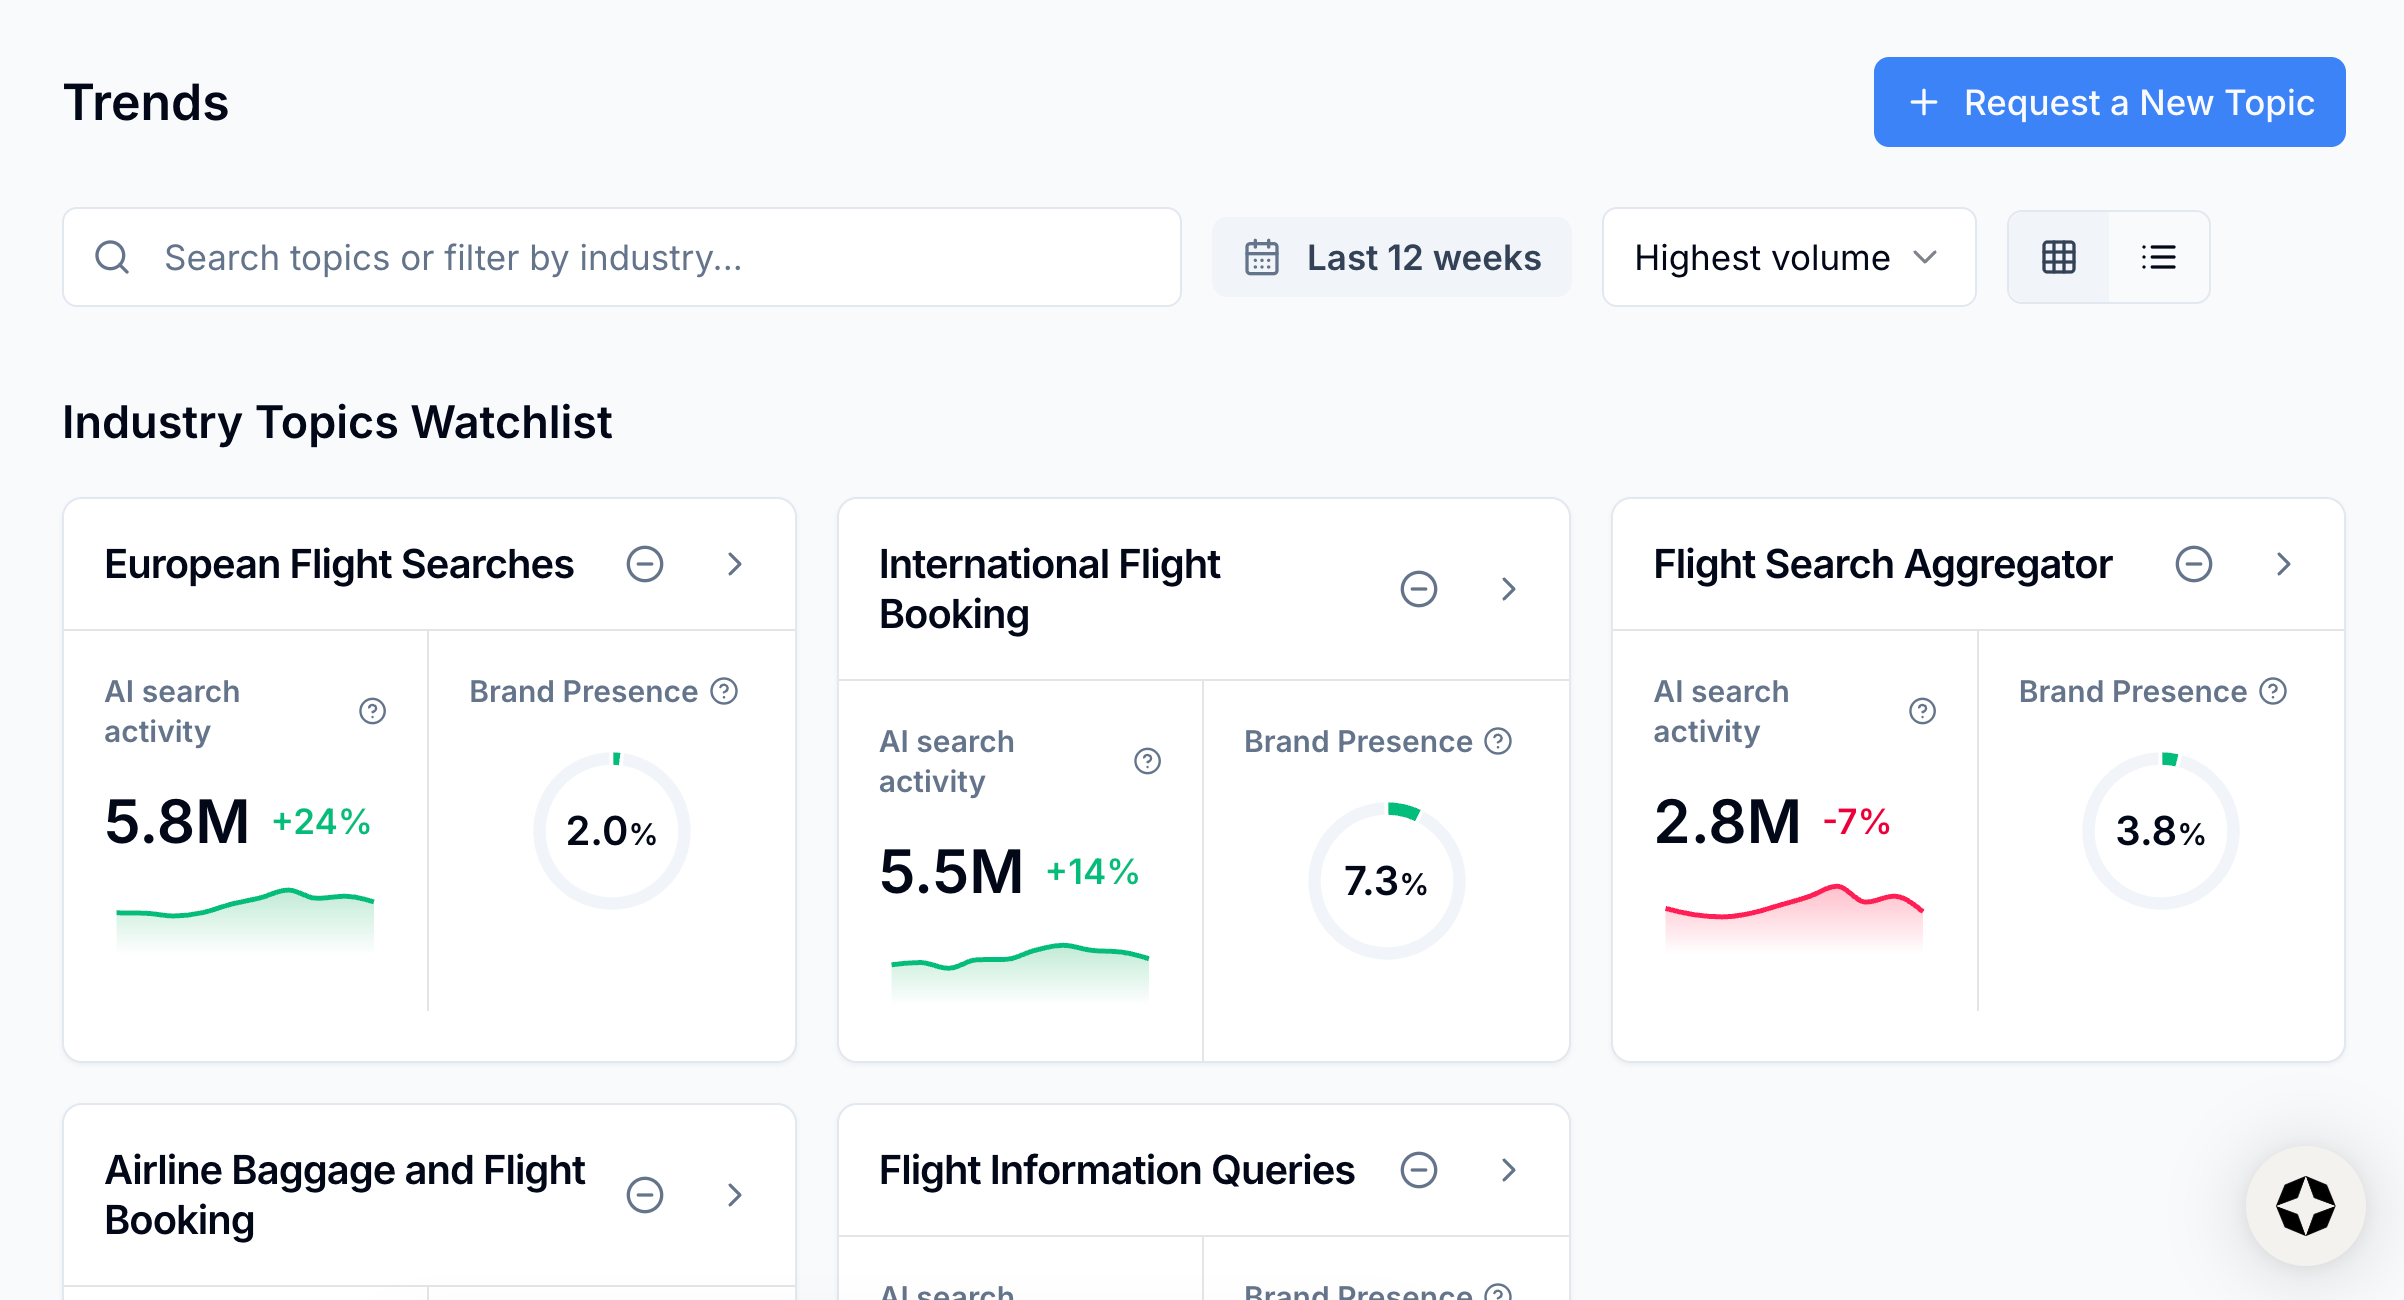2404x1300 pixels.
Task: Click Flight Search Aggregator's minus circle icon
Action: [2193, 564]
